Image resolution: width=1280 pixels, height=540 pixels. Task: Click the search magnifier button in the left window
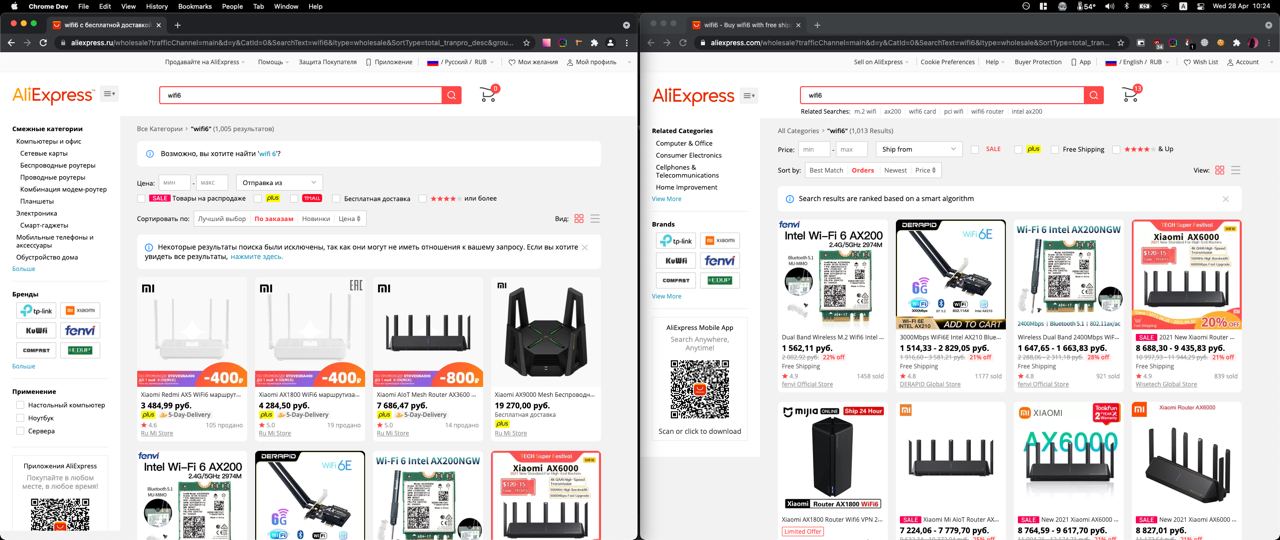pyautogui.click(x=452, y=95)
